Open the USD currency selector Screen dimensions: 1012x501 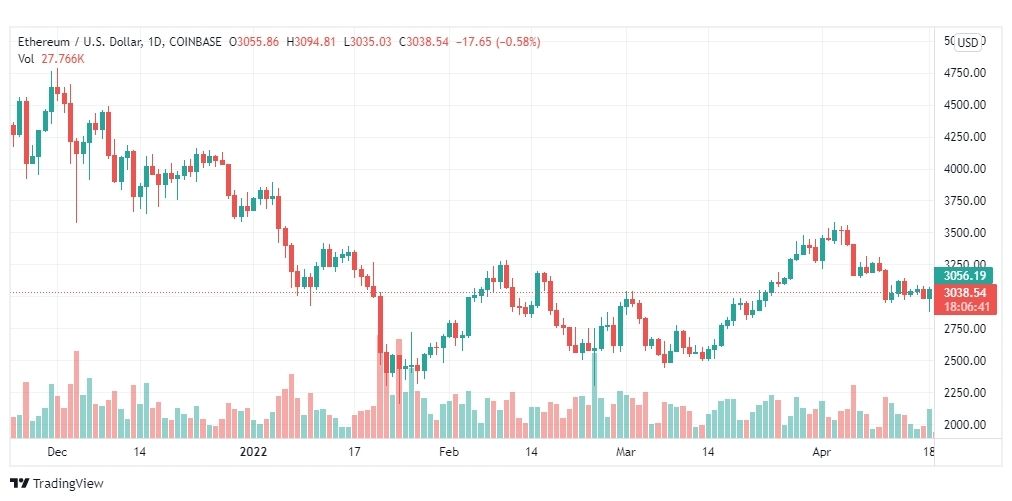[967, 43]
